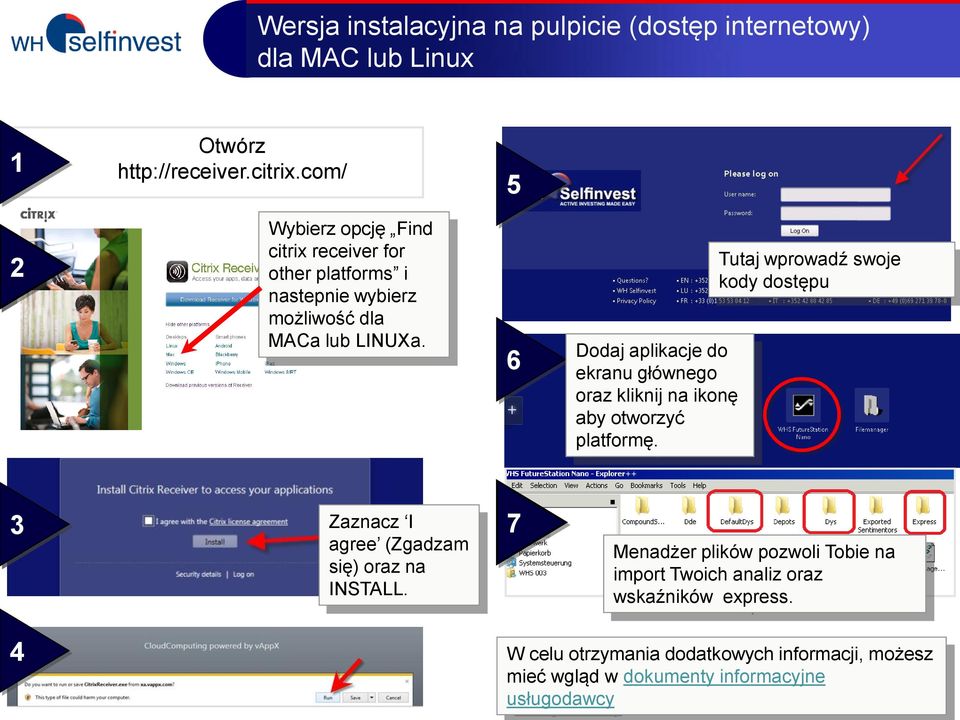Click the Citrix logo above the photos
This screenshot has height=720, width=960.
click(38, 214)
